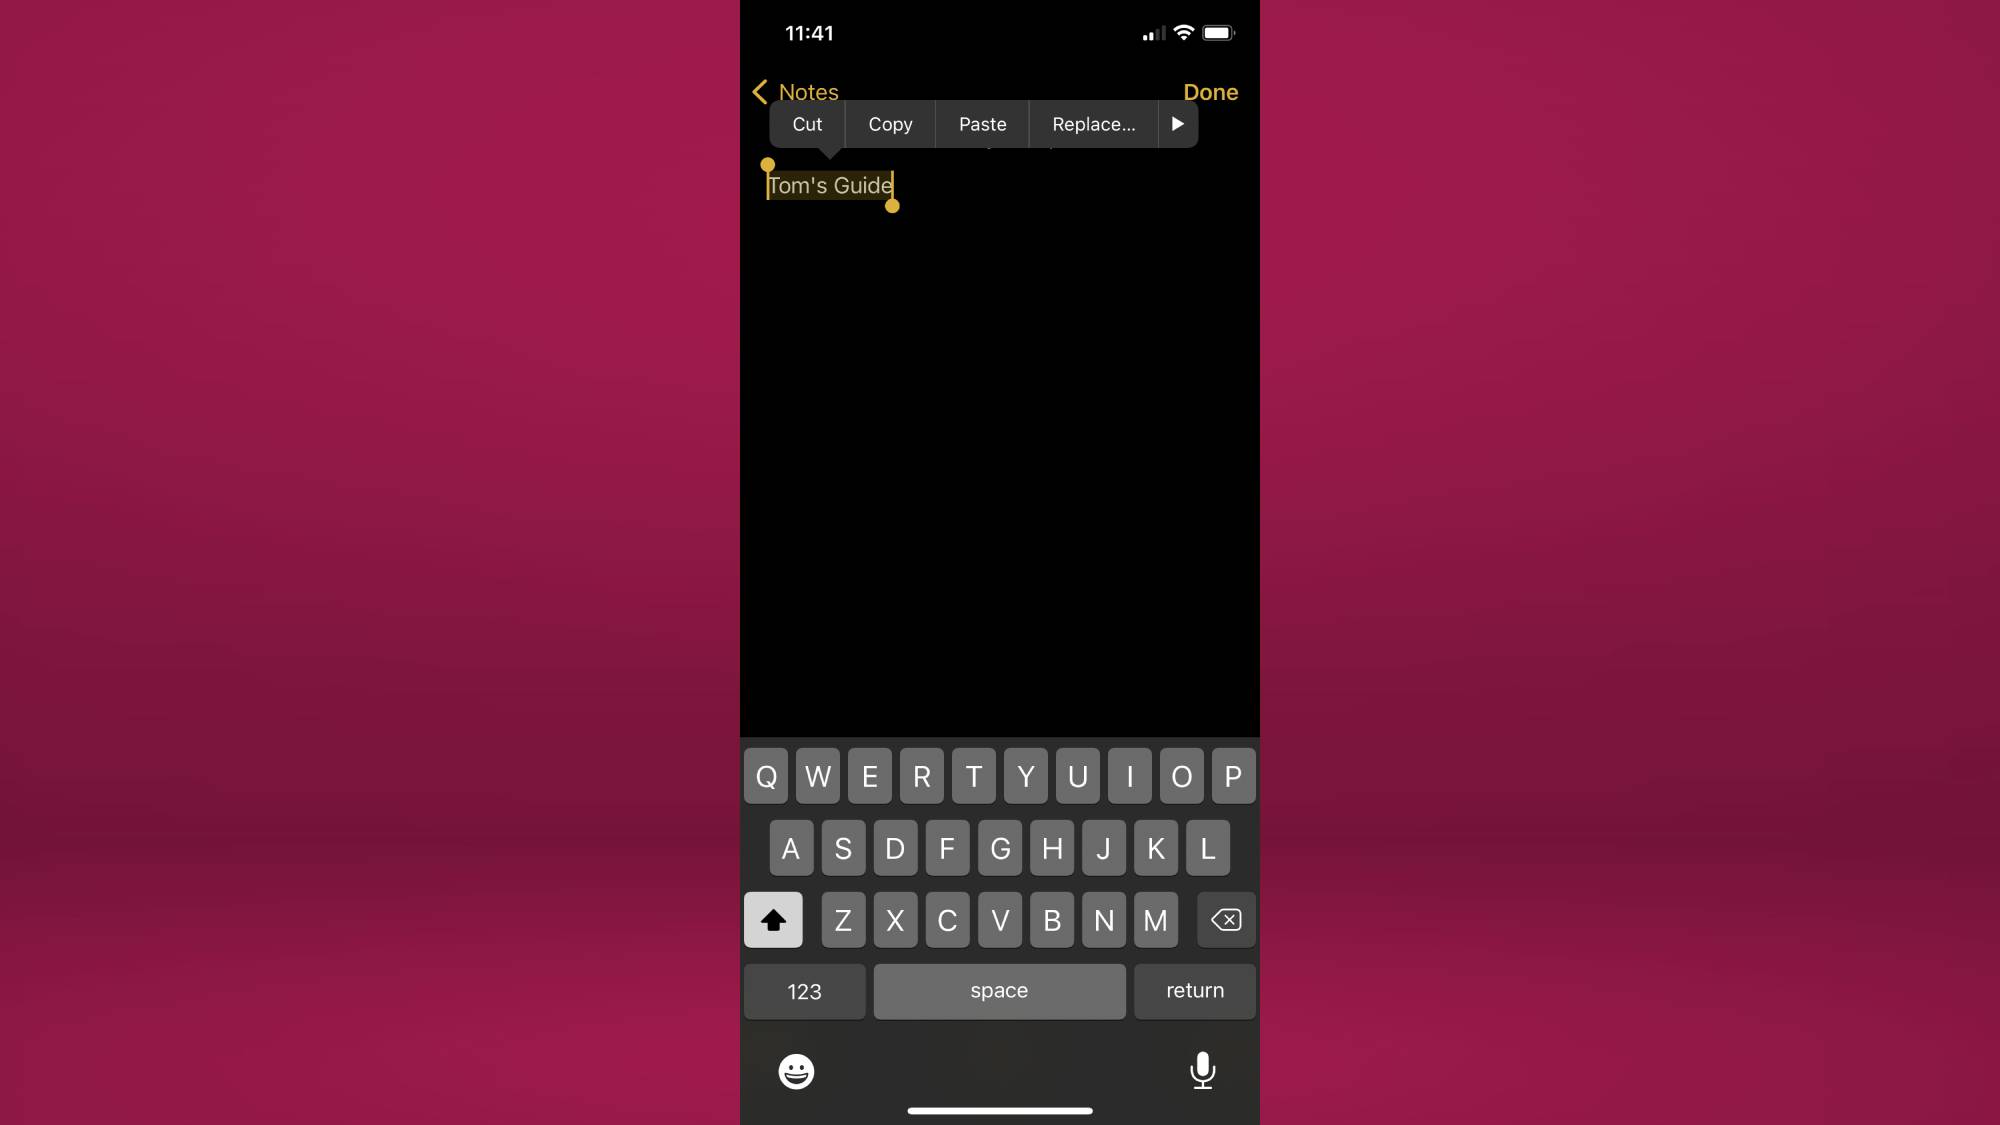
Task: Tap the Wi-Fi status icon in status bar
Action: point(1184,33)
